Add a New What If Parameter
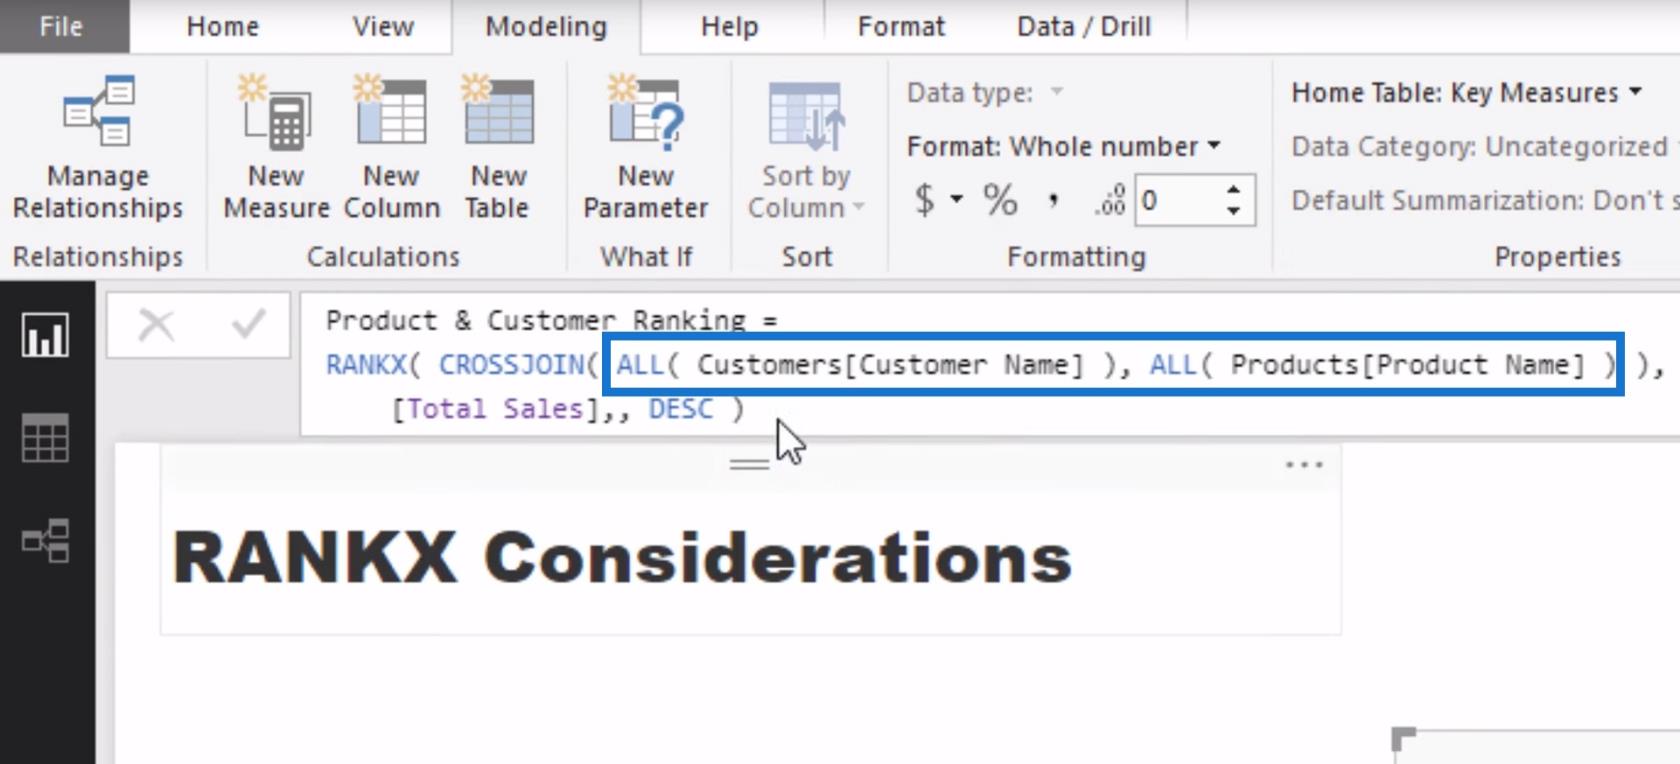Viewport: 1680px width, 764px height. click(x=645, y=148)
